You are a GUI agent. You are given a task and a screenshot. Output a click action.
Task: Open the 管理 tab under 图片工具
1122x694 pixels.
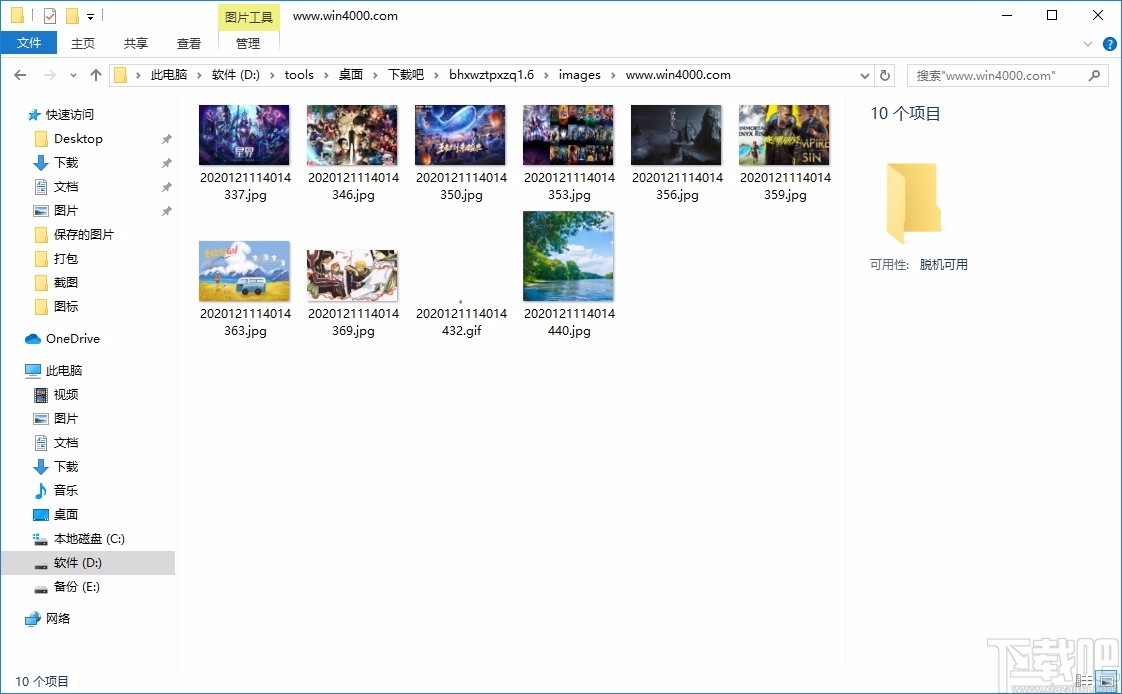(249, 43)
